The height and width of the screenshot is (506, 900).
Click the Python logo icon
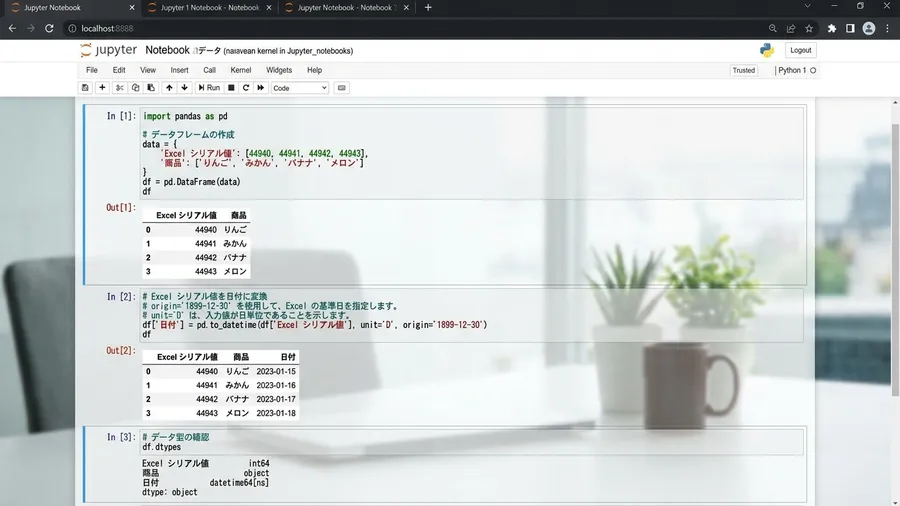[x=767, y=50]
